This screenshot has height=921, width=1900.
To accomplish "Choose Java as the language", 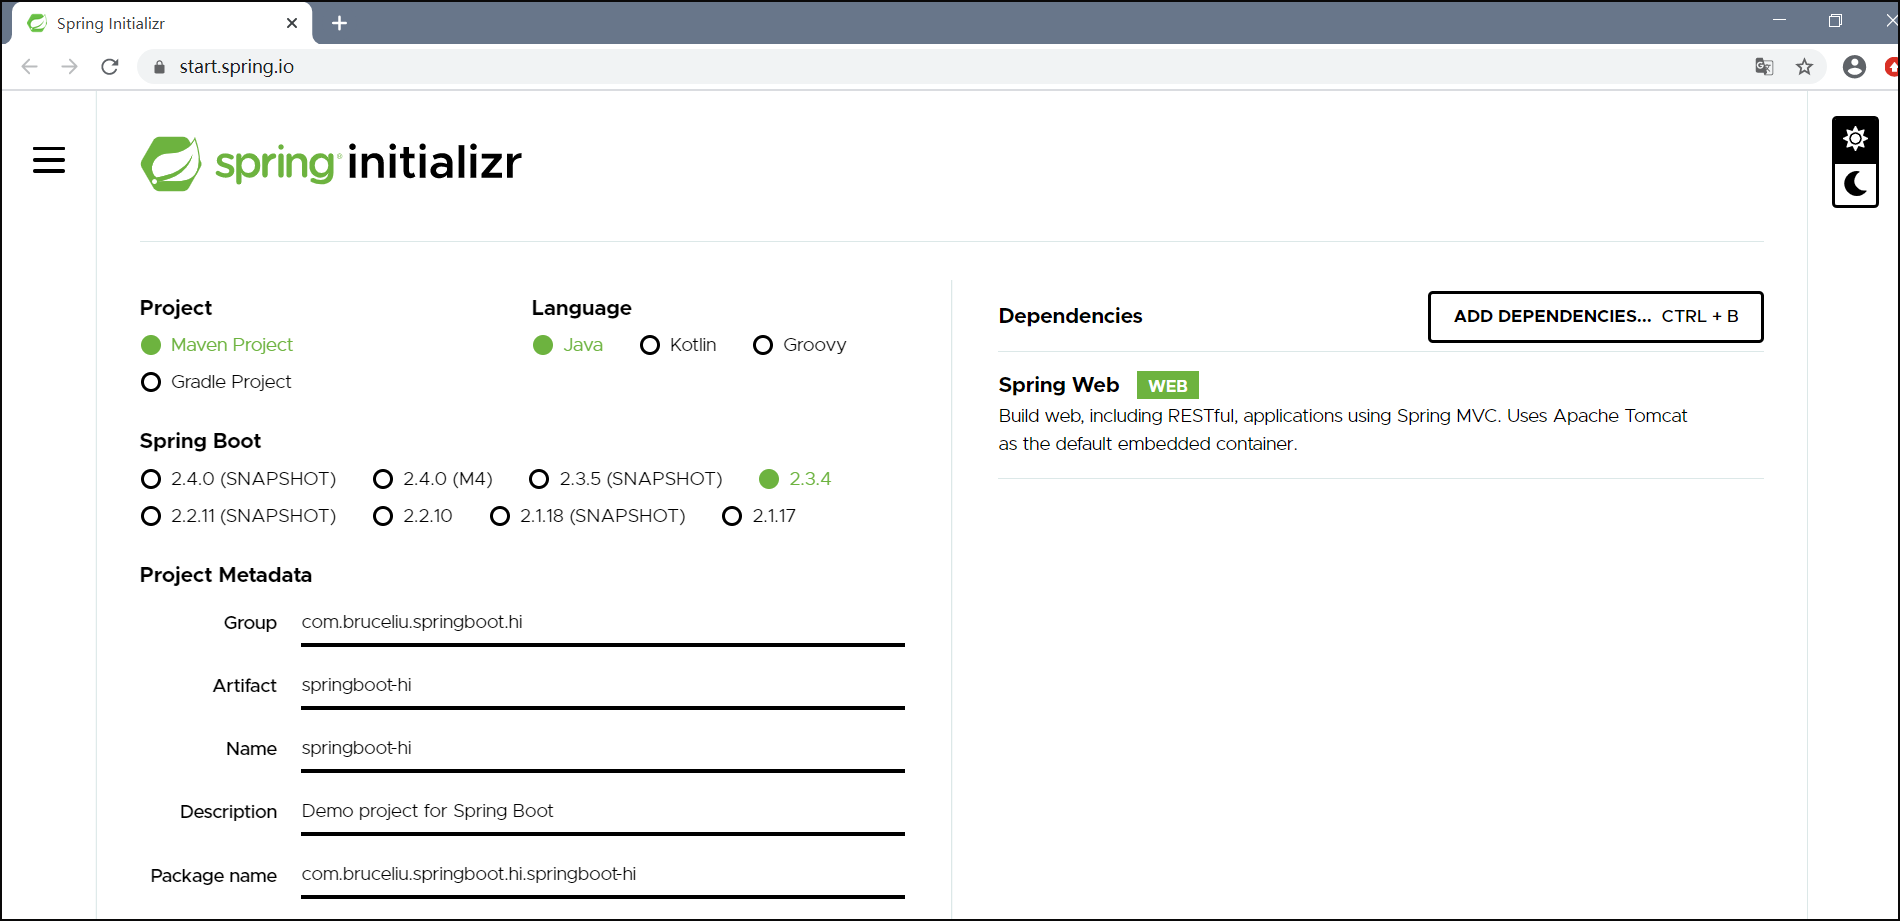I will [568, 345].
